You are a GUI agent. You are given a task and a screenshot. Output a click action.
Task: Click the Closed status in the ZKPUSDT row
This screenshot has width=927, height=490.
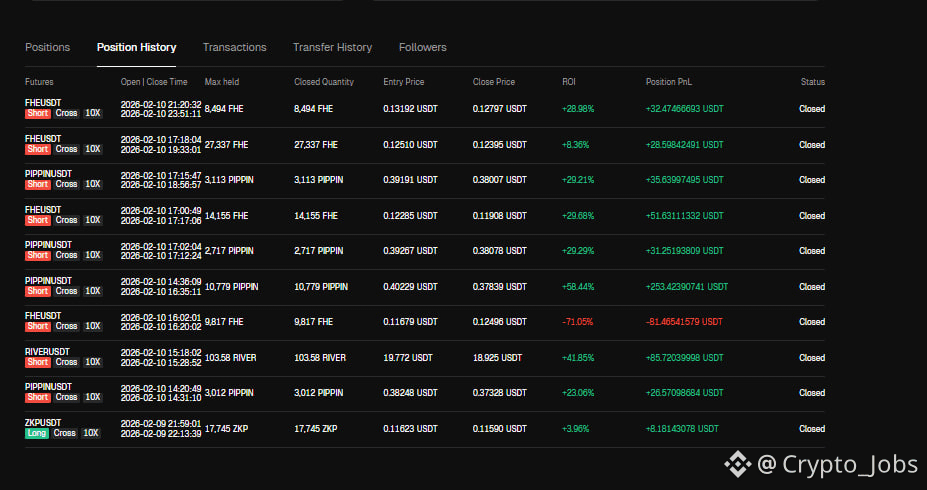(811, 429)
